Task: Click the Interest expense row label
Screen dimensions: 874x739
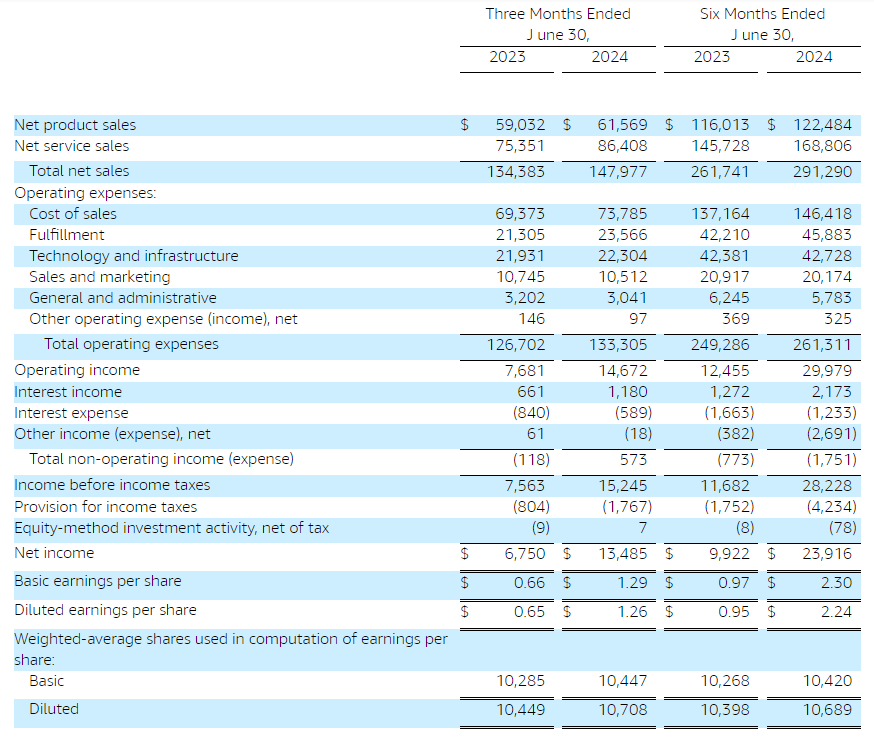Action: [71, 413]
